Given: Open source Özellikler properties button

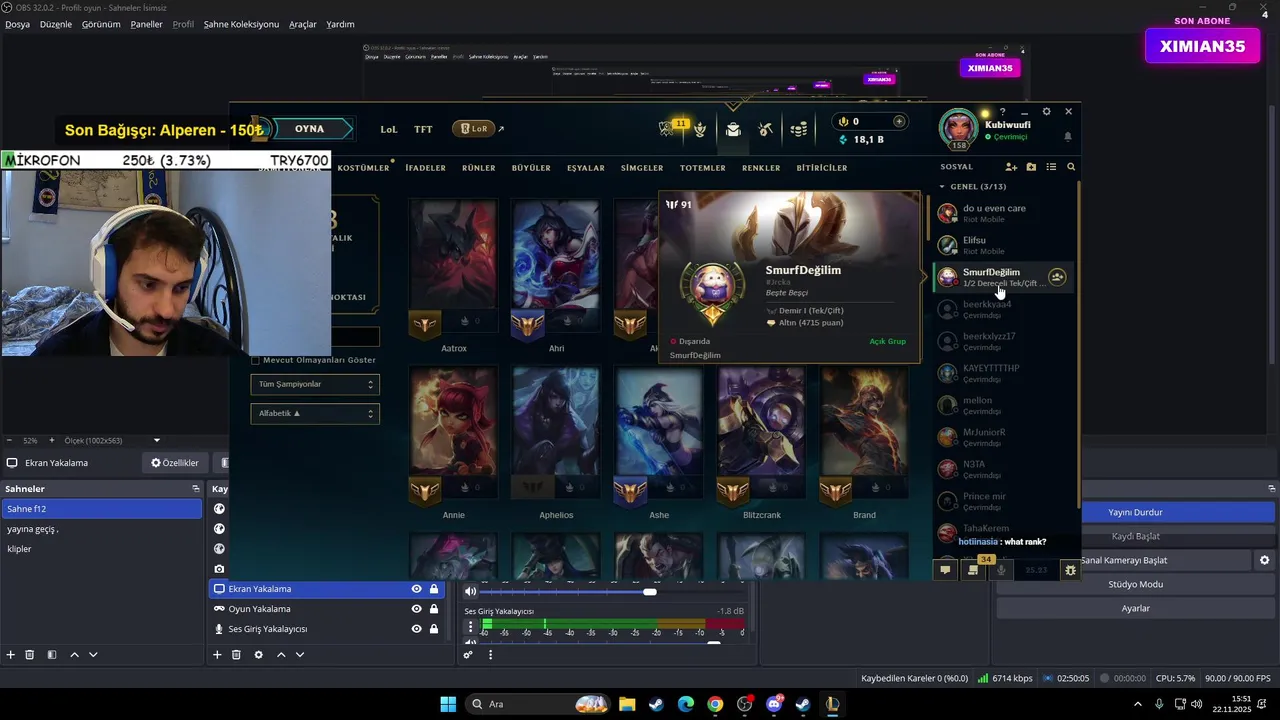Looking at the screenshot, I should point(175,463).
